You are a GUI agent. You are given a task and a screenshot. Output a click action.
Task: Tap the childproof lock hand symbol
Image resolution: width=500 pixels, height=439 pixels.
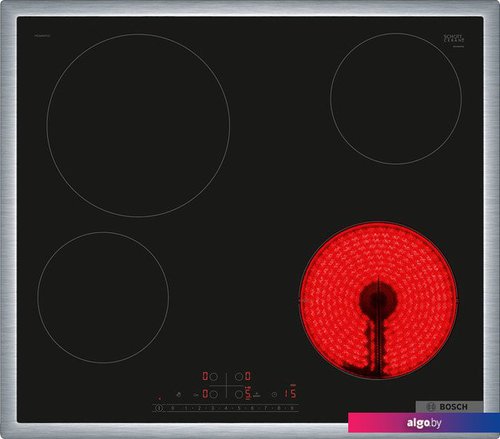click(179, 395)
